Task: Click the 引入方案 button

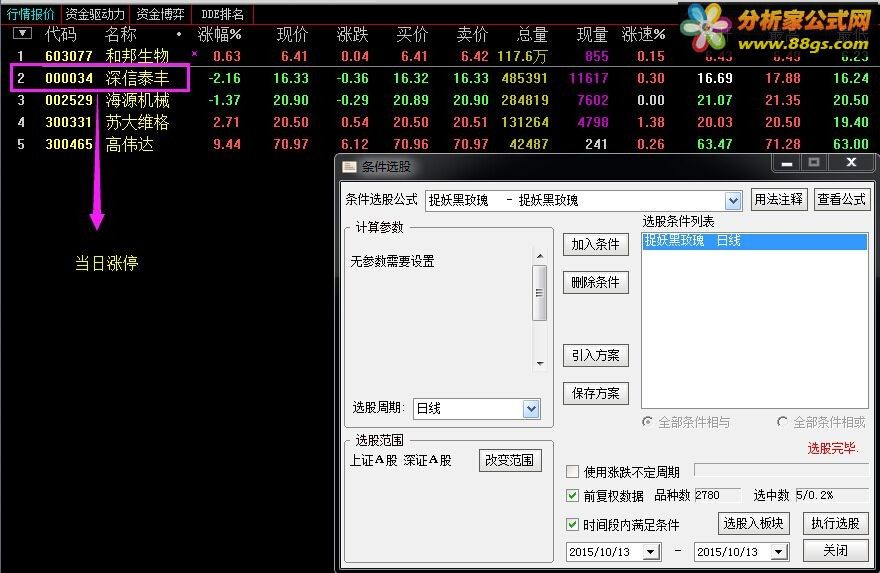Action: (x=595, y=355)
